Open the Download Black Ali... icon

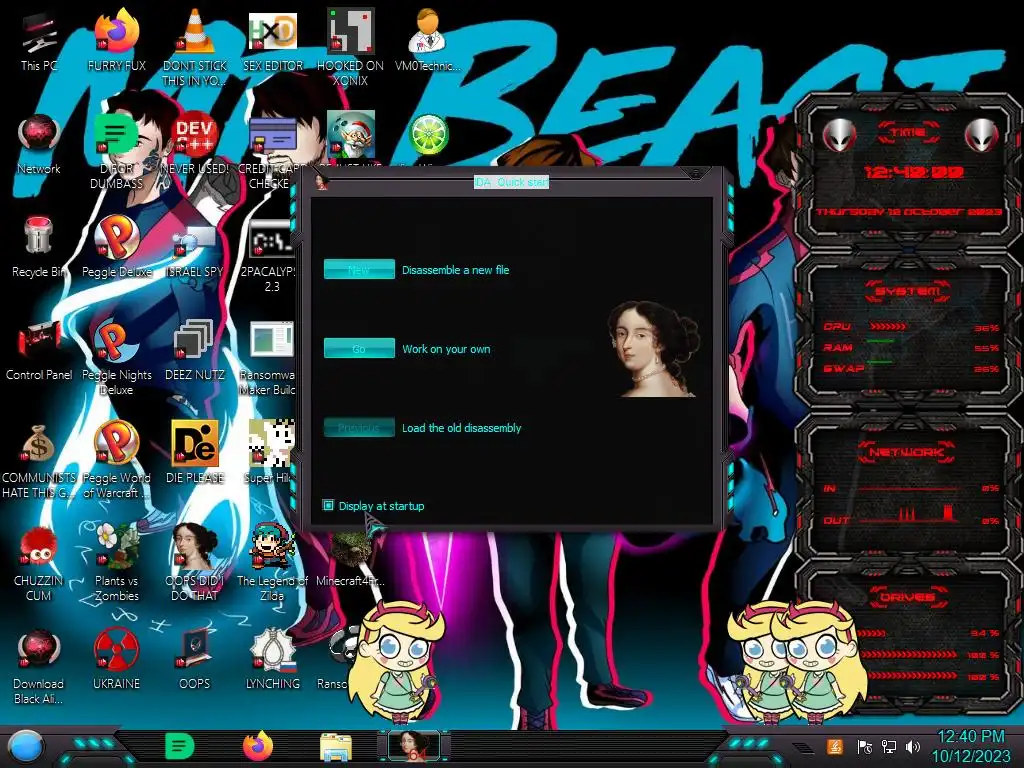point(39,650)
